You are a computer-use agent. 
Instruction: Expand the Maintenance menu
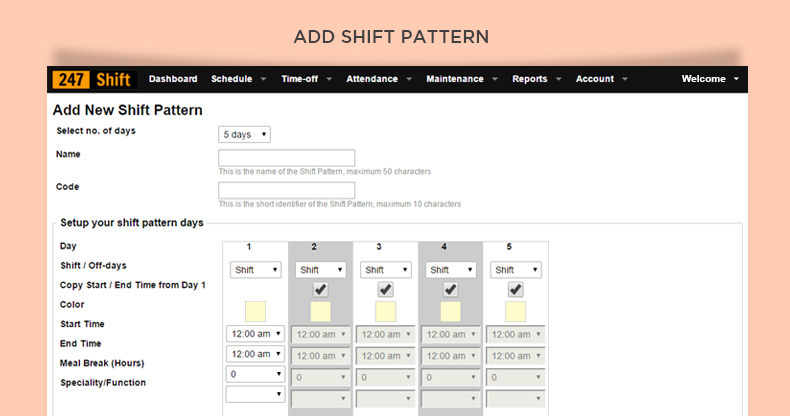pos(461,79)
